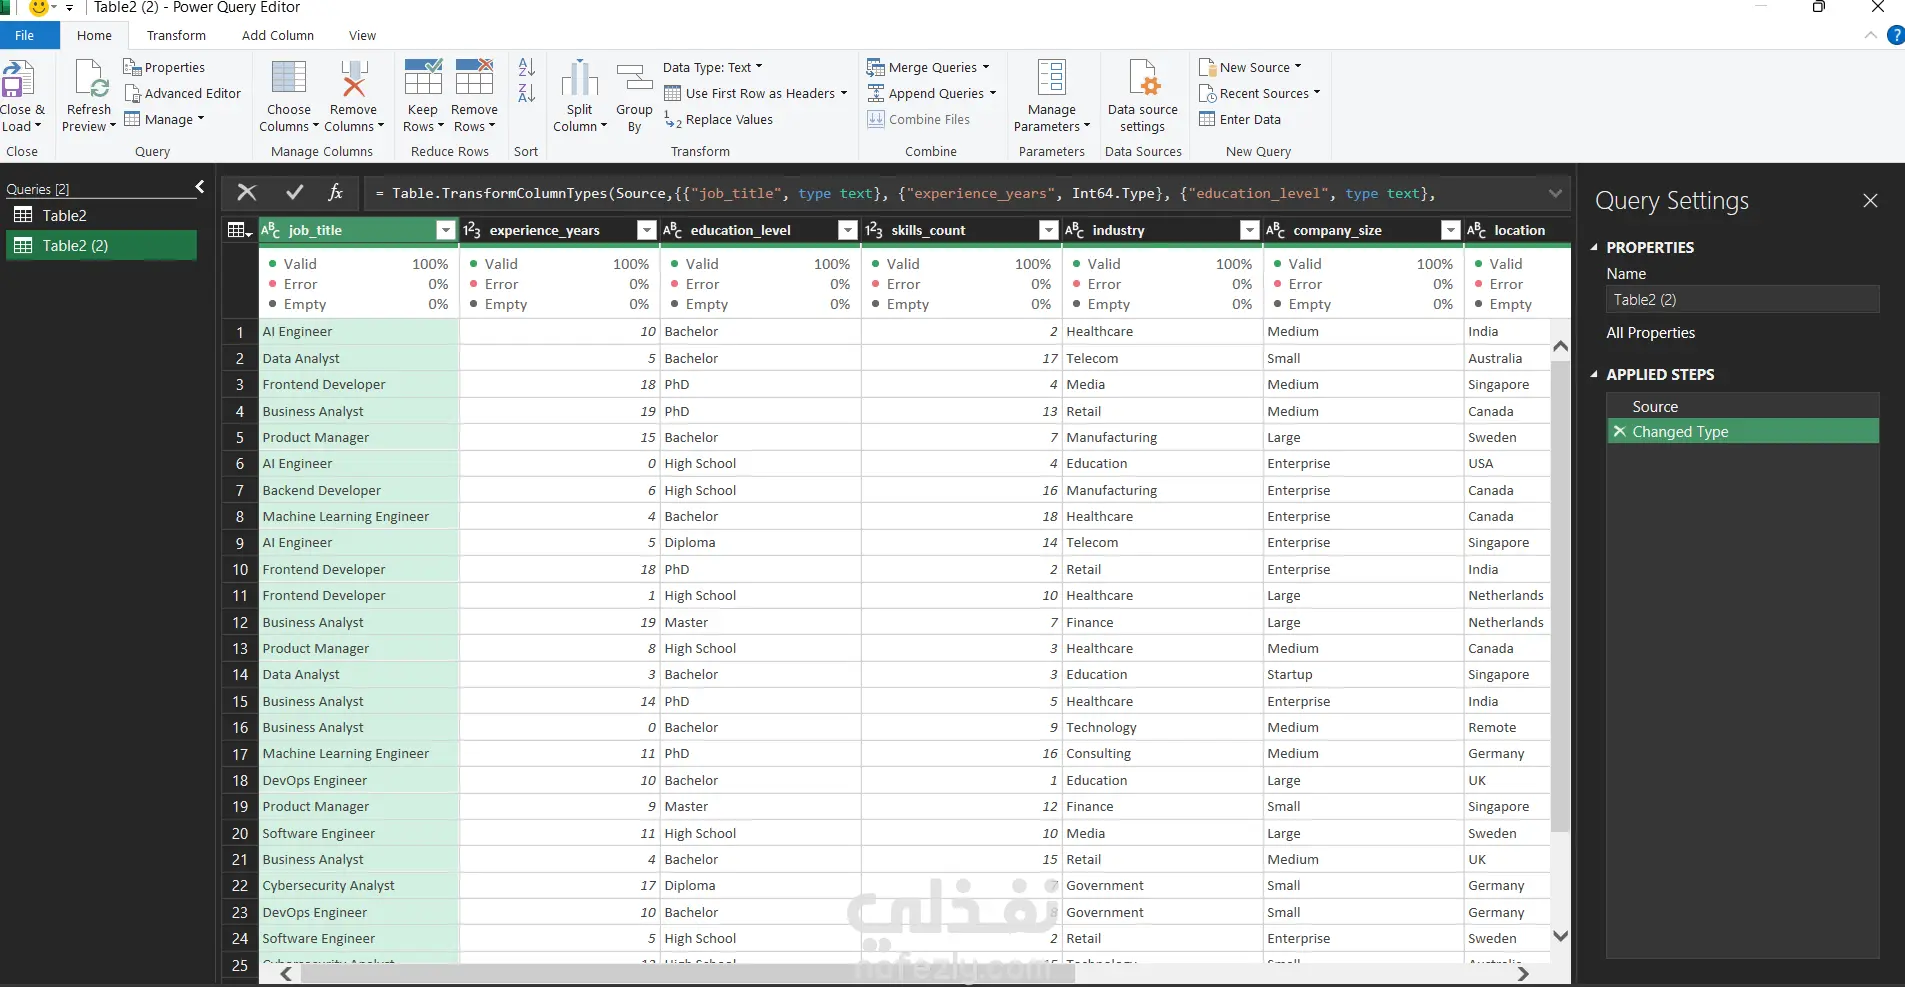Open query Properties
Viewport: 1905px width, 987px height.
click(x=164, y=67)
